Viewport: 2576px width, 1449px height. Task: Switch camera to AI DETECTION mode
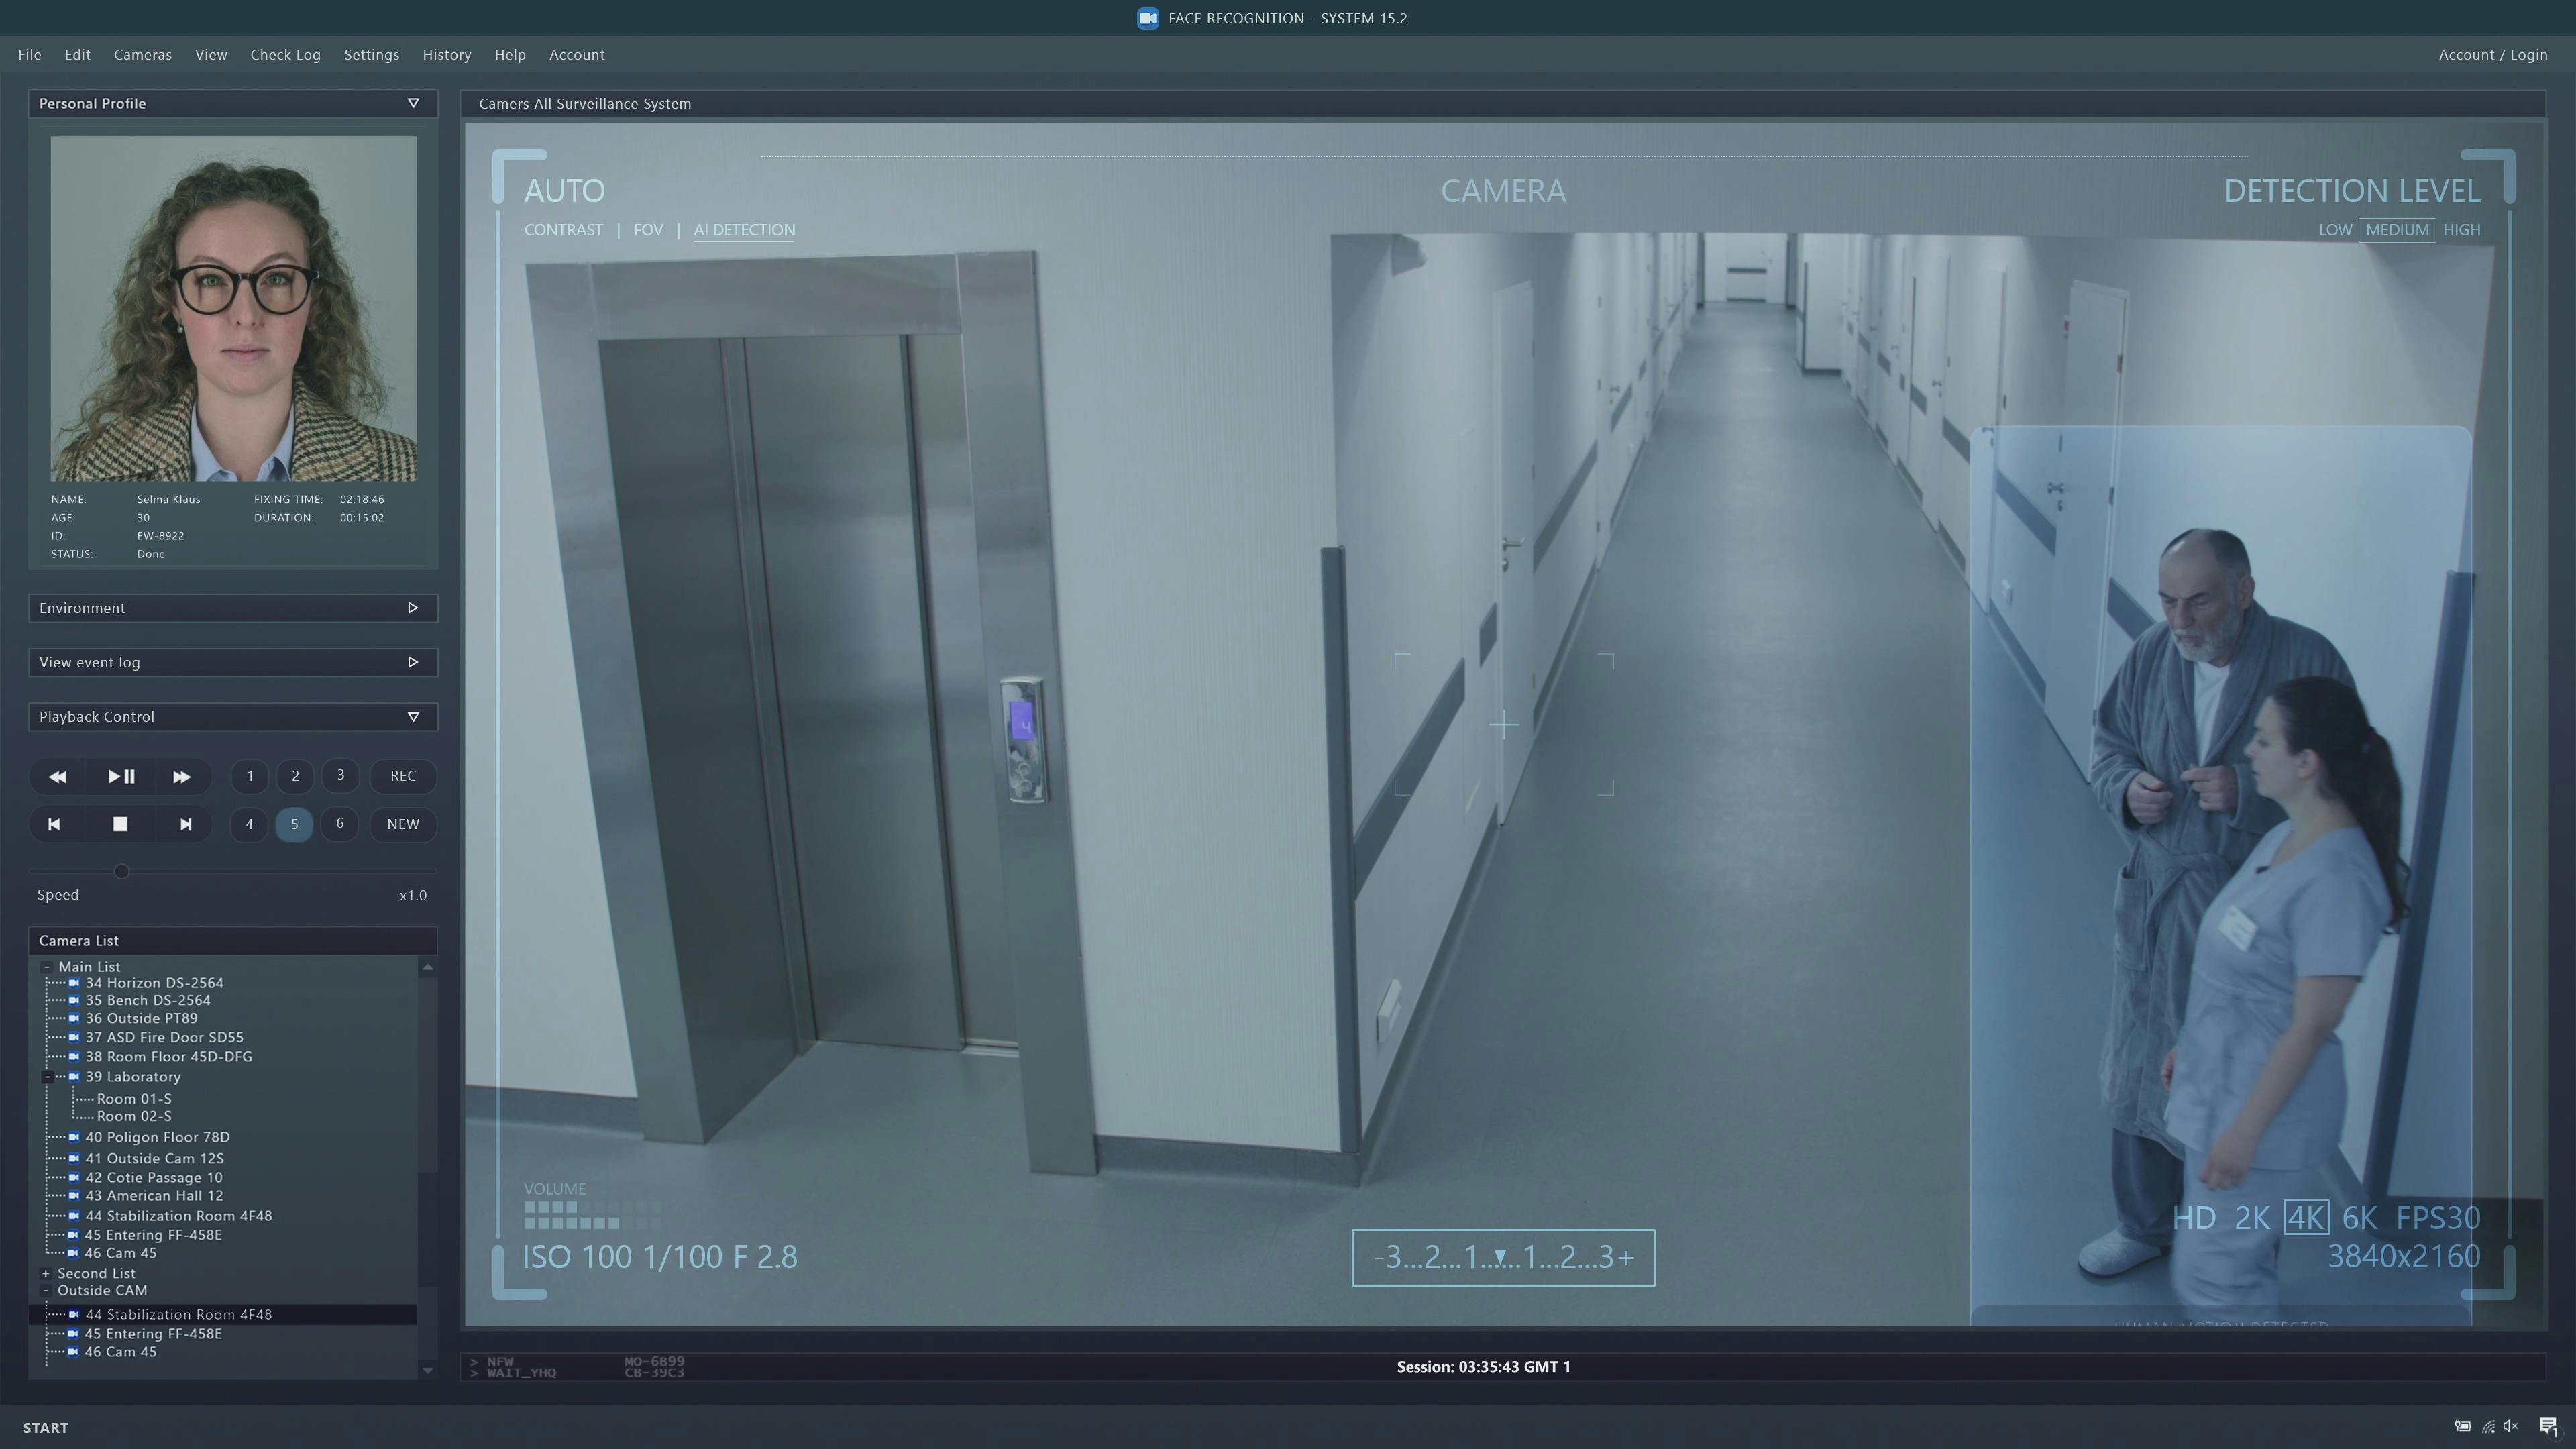tap(744, 230)
